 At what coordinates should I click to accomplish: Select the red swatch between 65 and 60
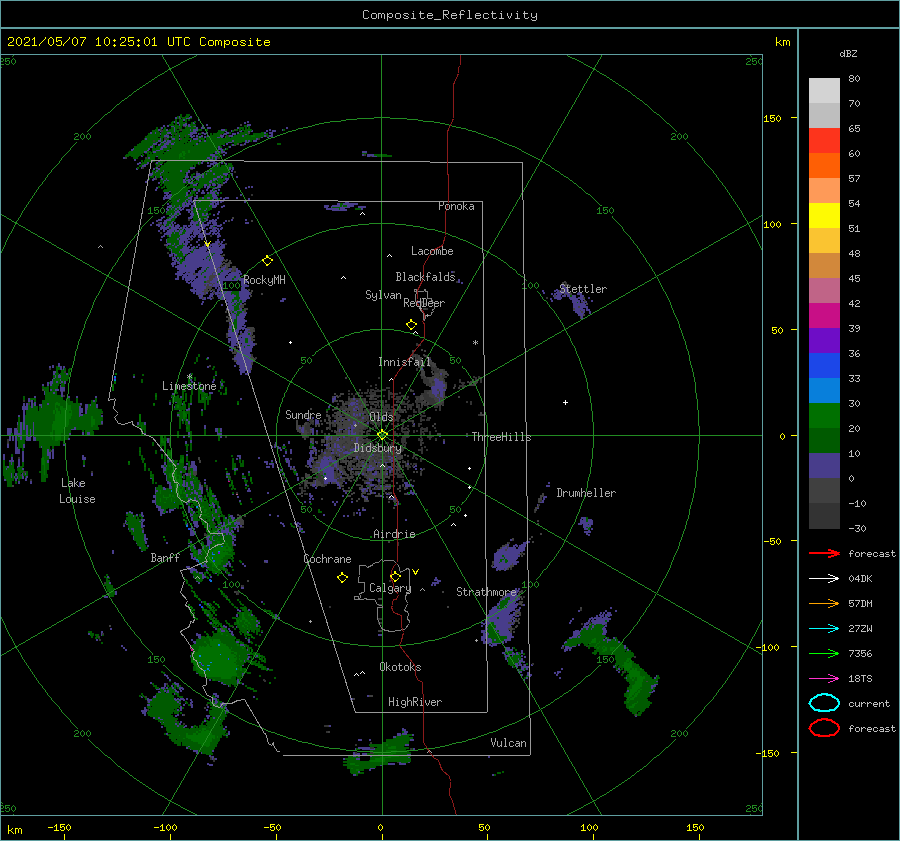[824, 141]
